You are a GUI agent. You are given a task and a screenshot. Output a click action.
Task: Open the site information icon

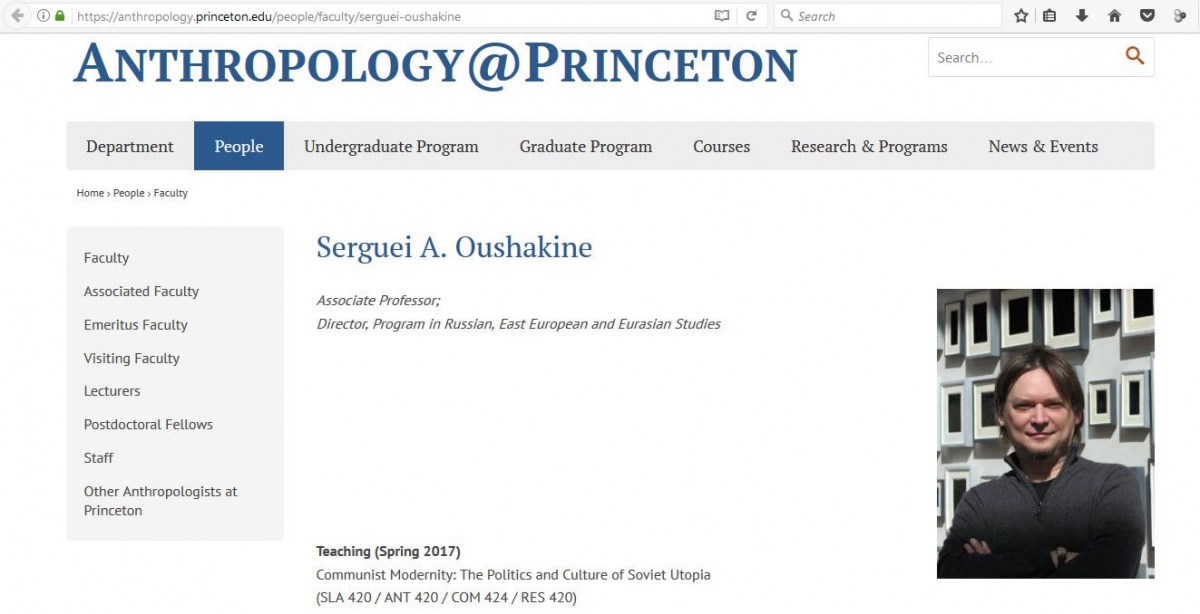(42, 16)
